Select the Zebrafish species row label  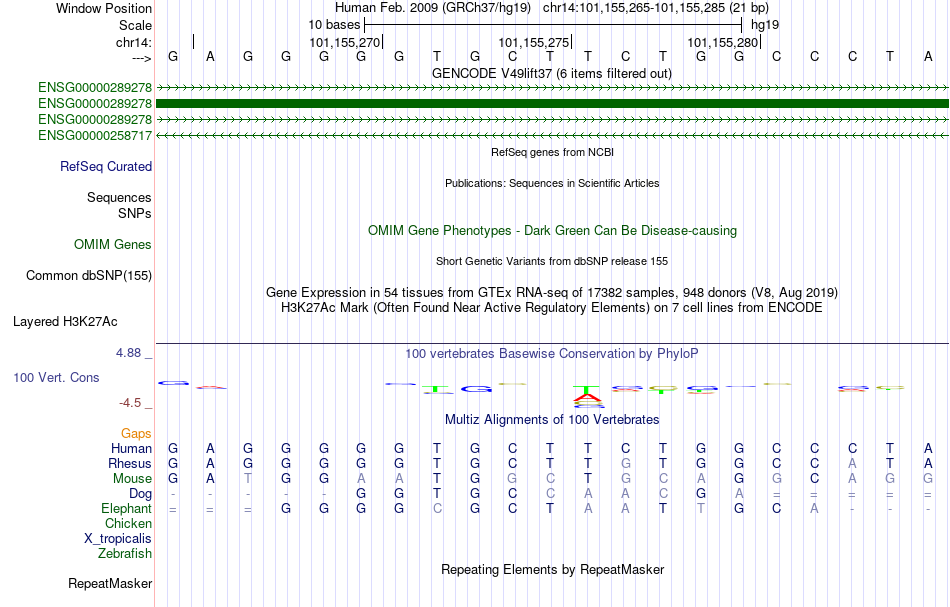pos(125,553)
